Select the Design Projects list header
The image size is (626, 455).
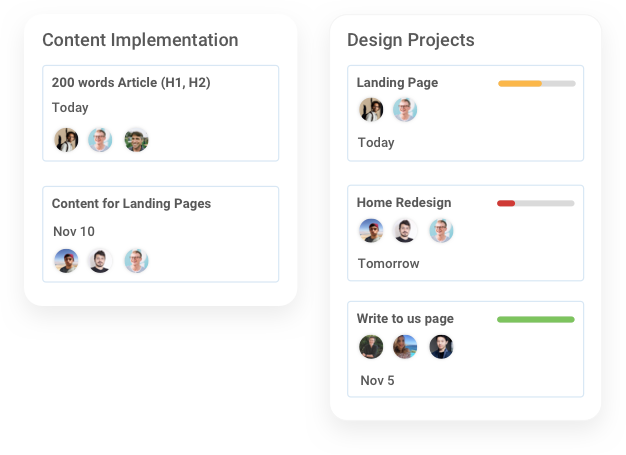click(410, 40)
